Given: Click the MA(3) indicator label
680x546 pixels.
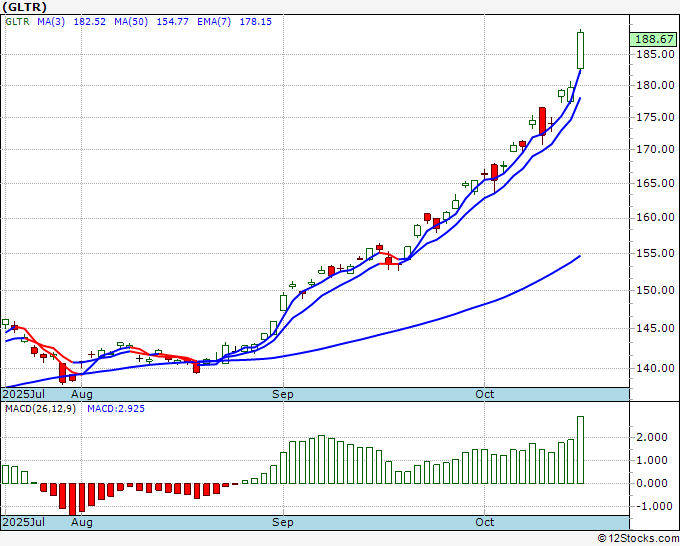Looking at the screenshot, I should (x=51, y=22).
